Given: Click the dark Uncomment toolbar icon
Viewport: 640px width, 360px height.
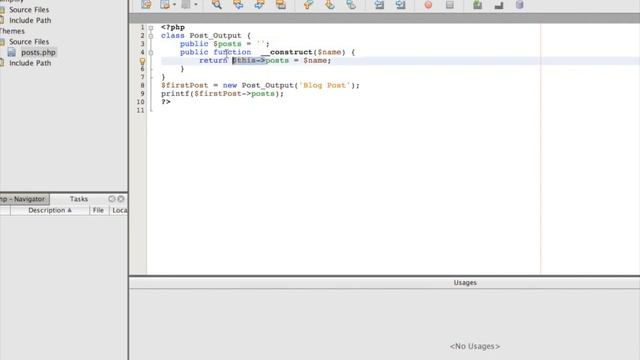Looking at the screenshot, I should tap(498, 4).
